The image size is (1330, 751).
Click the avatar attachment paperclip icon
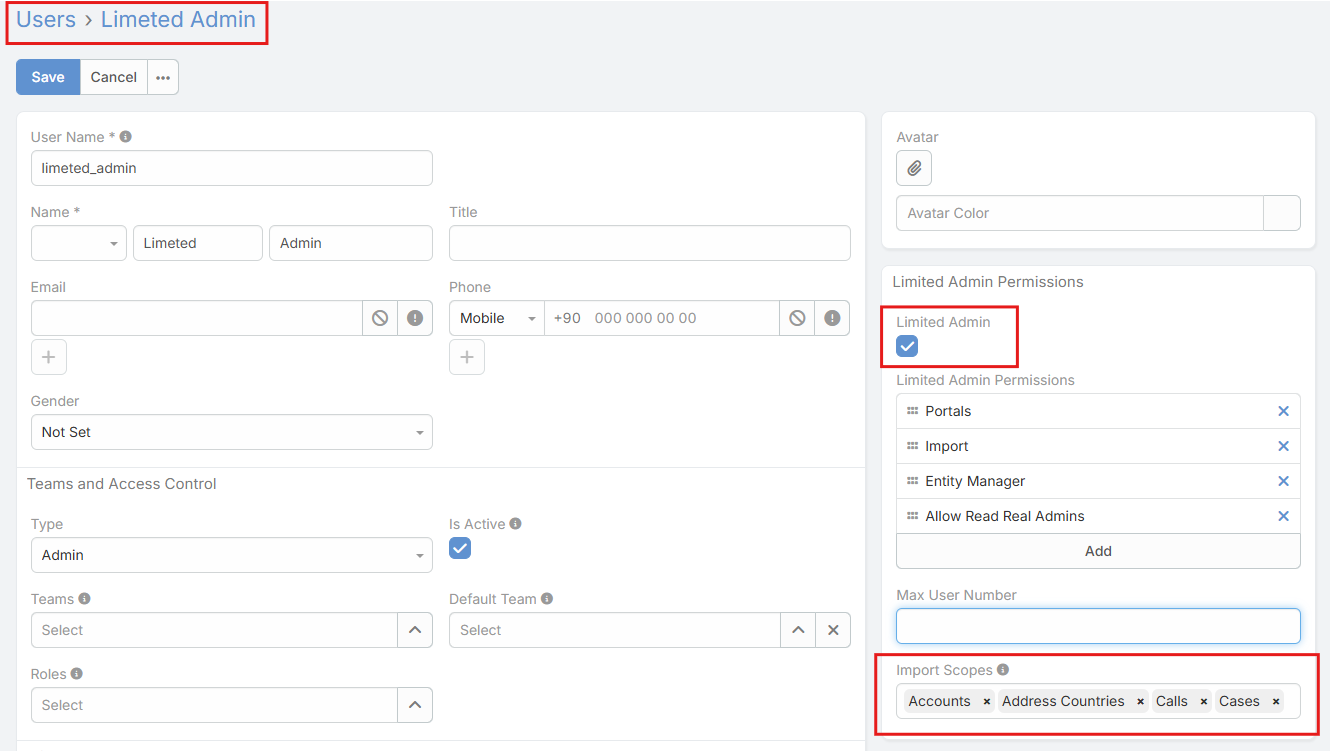click(913, 168)
